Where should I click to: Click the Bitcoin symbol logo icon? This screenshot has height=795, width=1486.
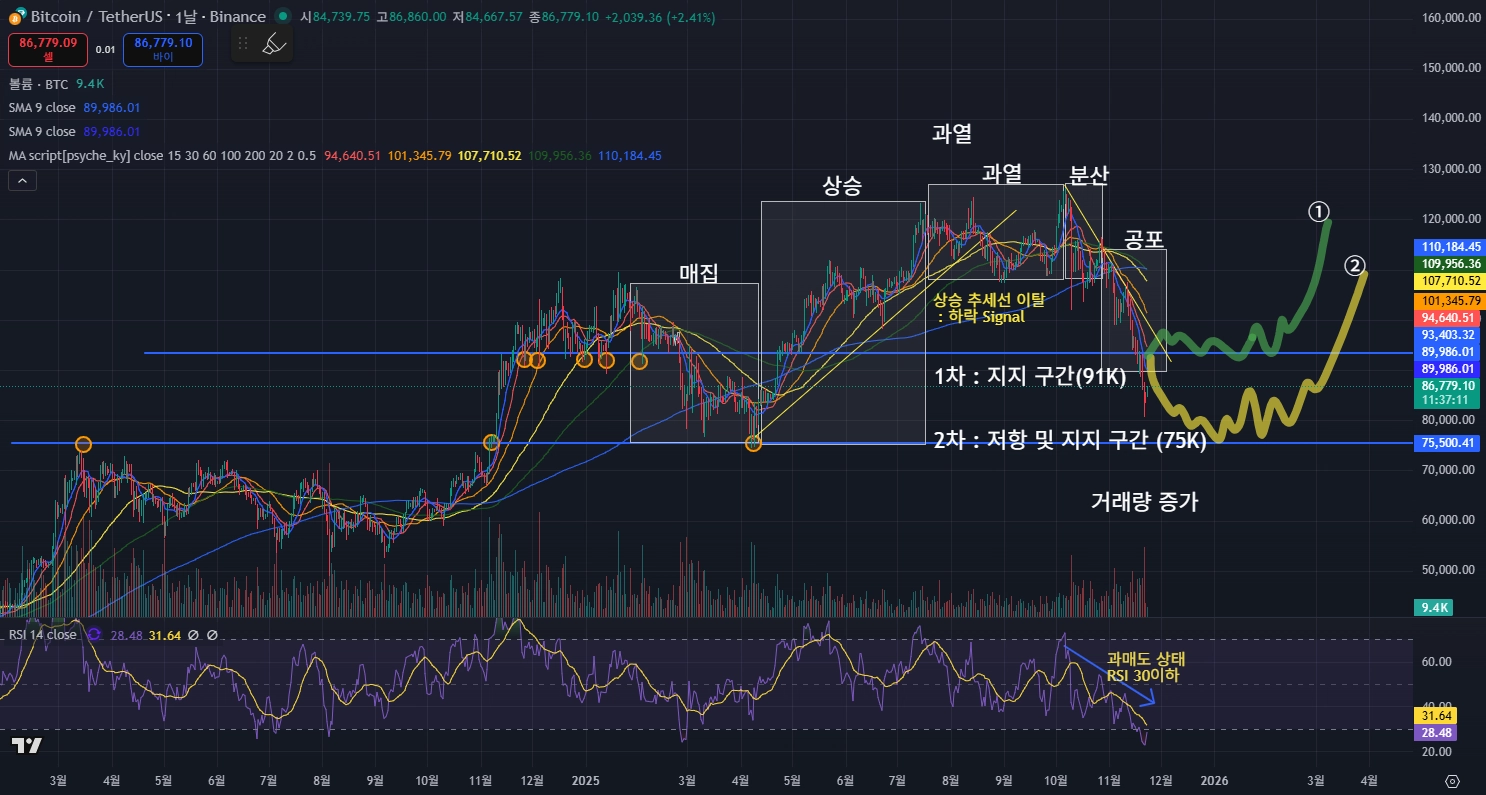17,17
